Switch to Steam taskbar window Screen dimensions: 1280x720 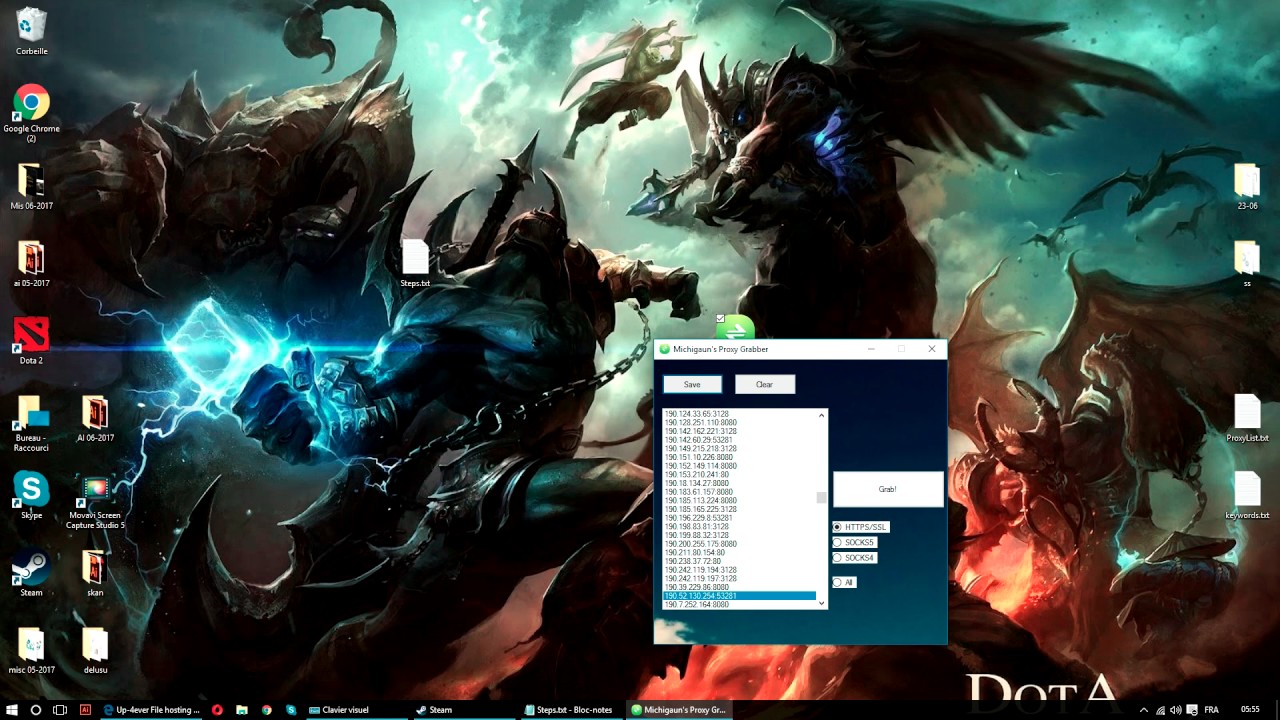point(465,710)
